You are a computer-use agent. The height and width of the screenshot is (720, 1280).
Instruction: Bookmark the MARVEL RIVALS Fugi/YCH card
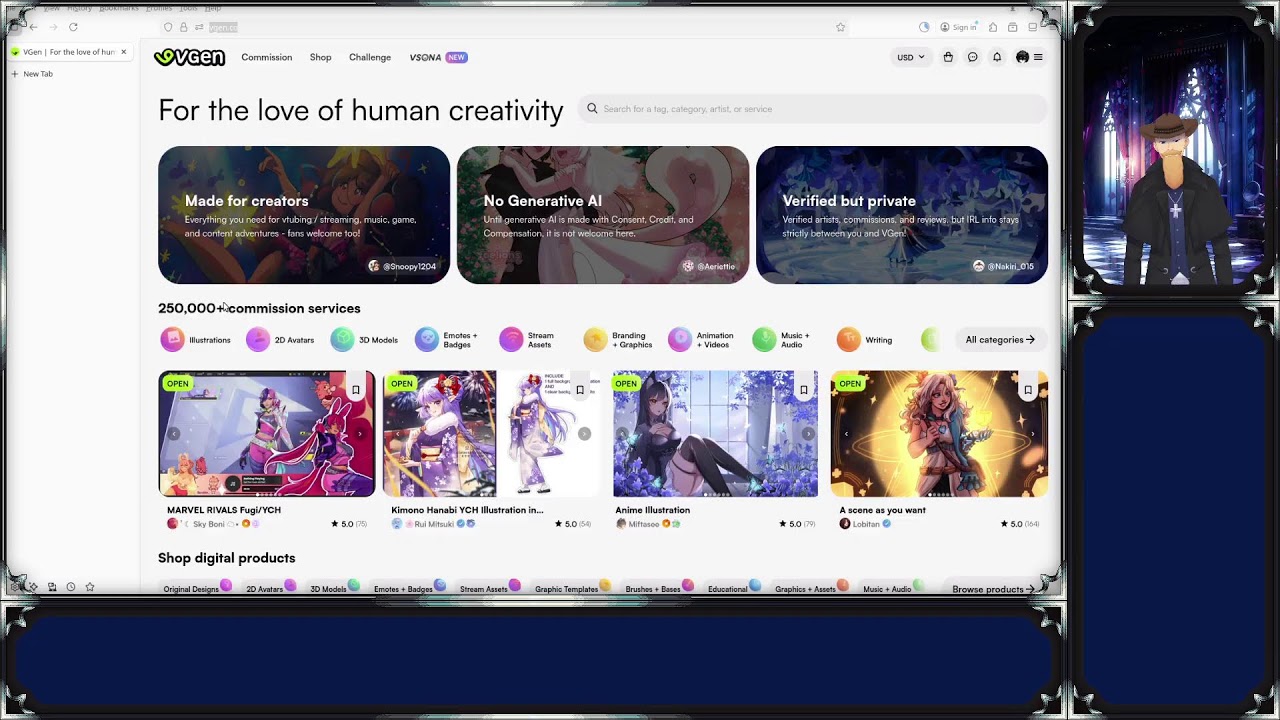pyautogui.click(x=355, y=390)
